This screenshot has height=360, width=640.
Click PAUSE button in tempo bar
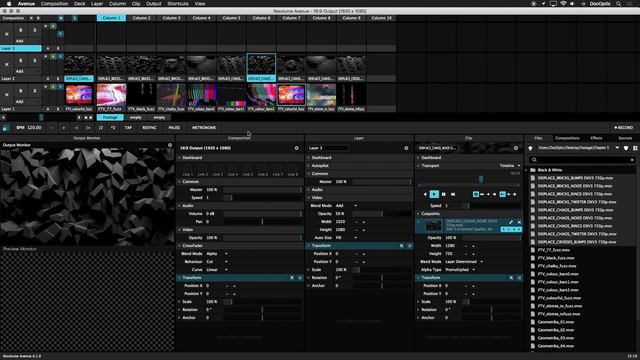click(x=174, y=128)
